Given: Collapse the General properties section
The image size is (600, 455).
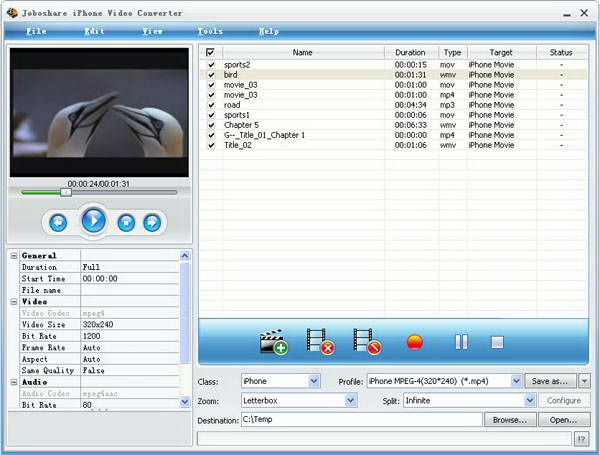Looking at the screenshot, I should pos(14,256).
